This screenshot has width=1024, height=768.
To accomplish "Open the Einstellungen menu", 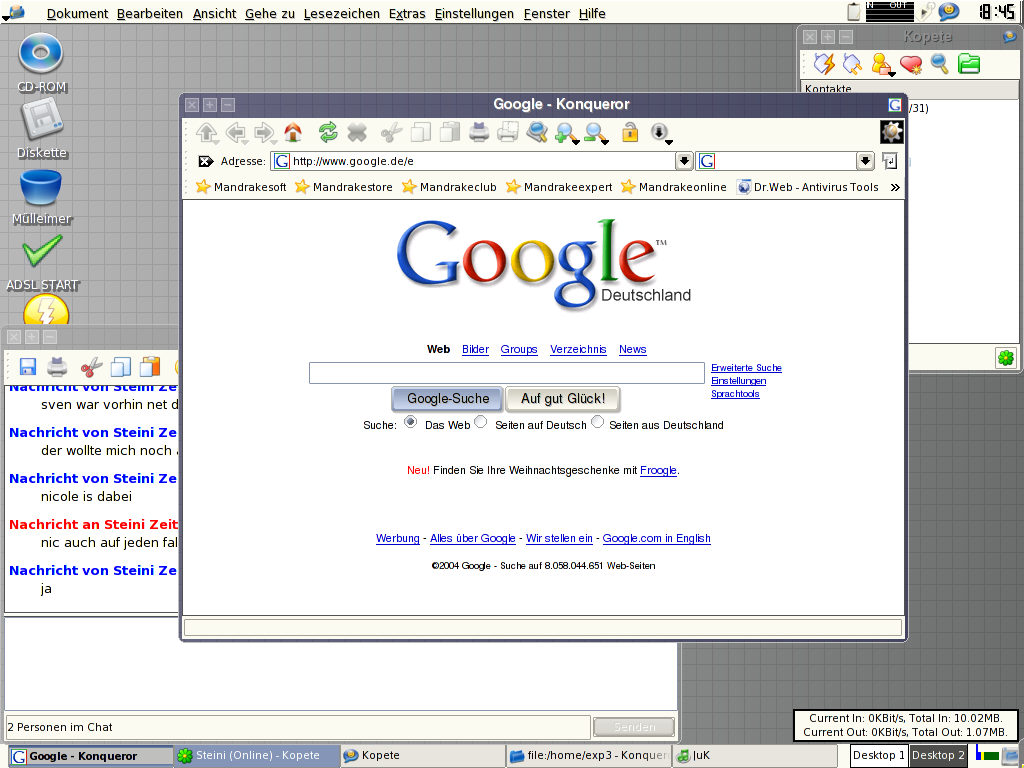I will tap(474, 13).
